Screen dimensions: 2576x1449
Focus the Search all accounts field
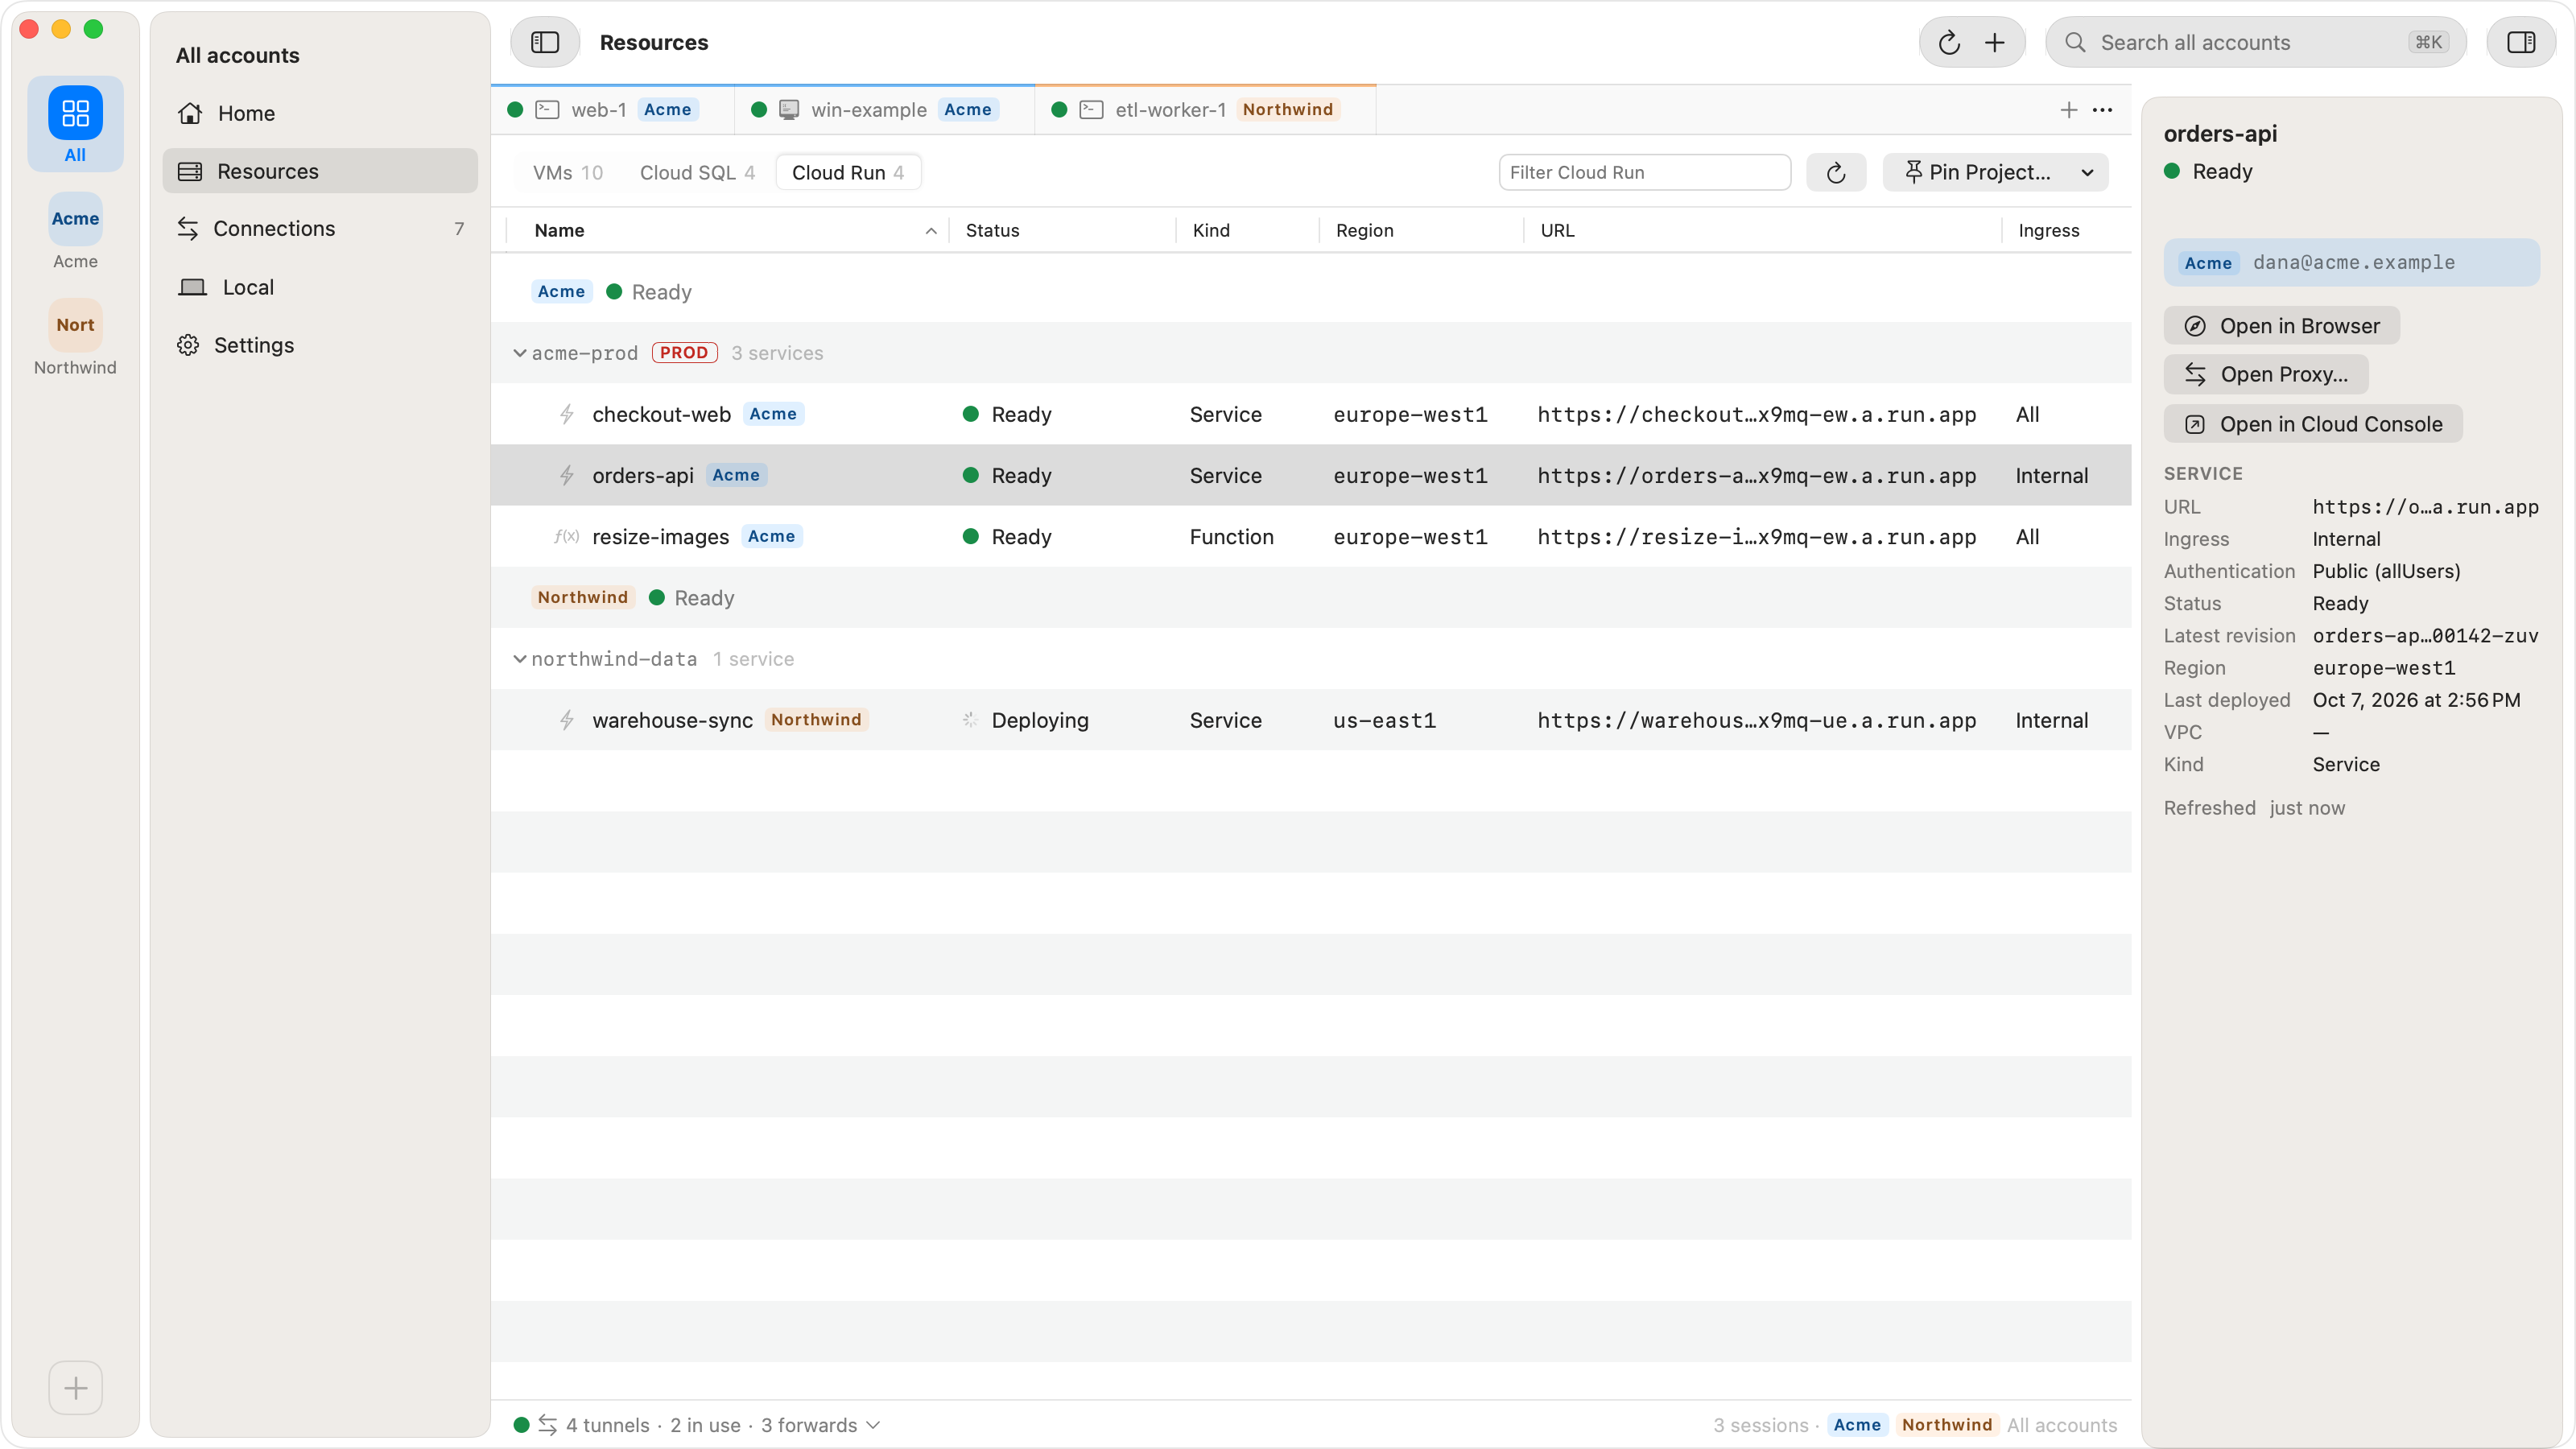click(x=2256, y=42)
